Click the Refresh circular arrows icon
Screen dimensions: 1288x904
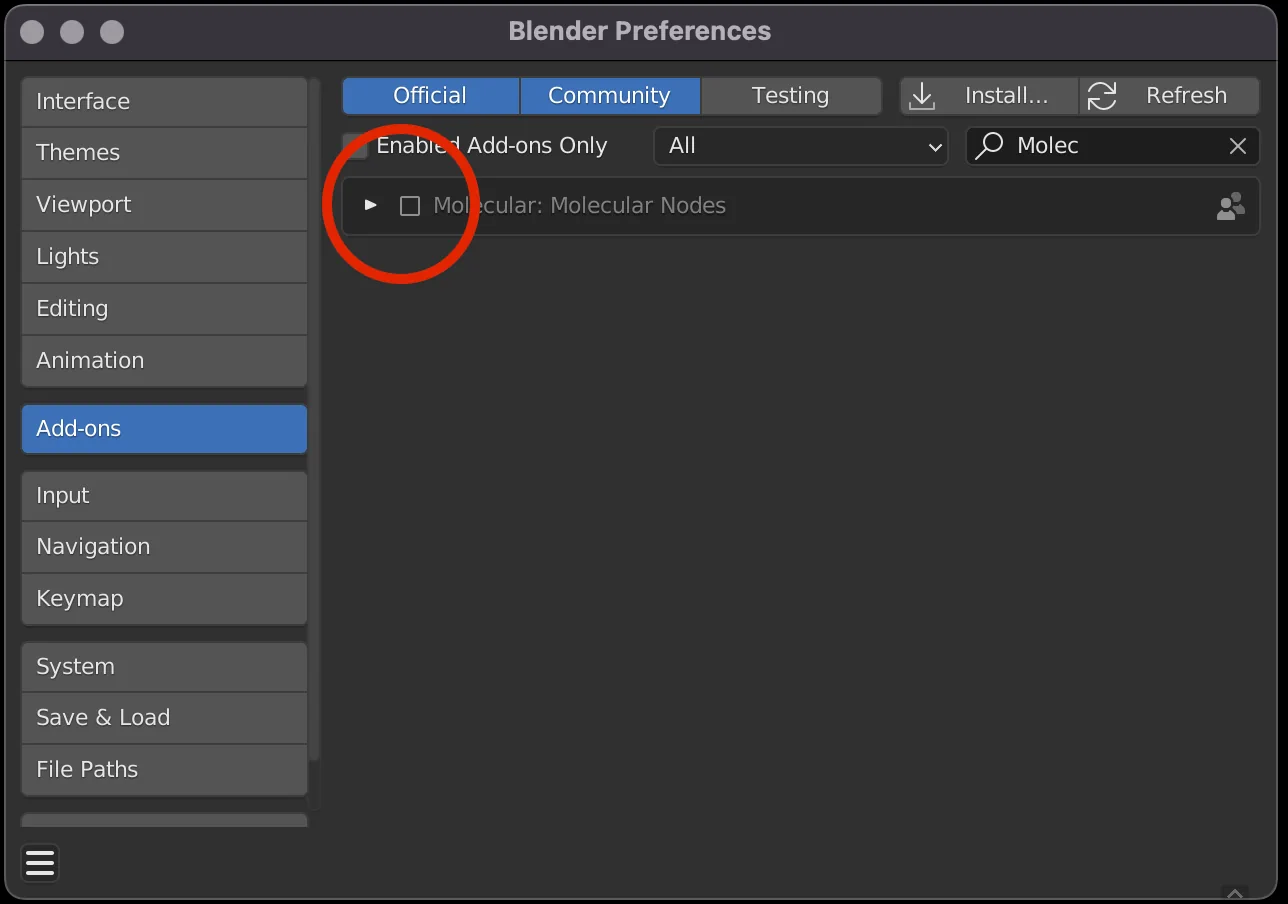(1102, 96)
